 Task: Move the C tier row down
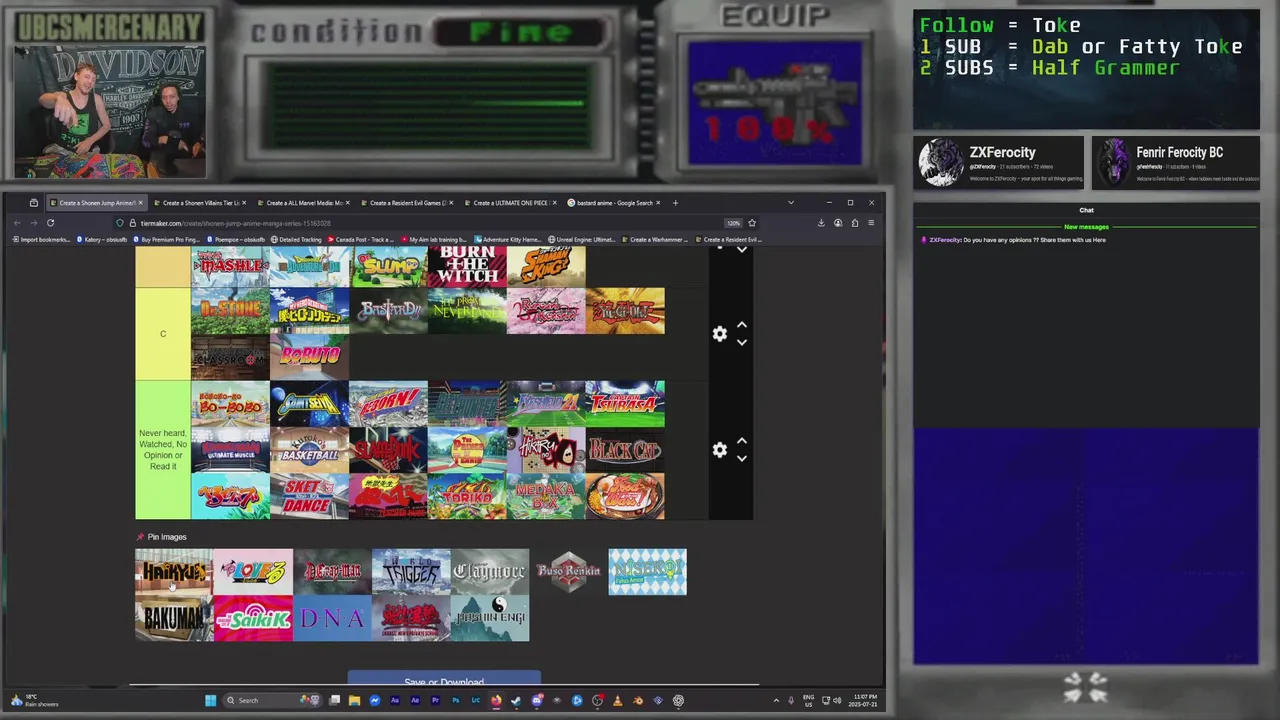742,342
